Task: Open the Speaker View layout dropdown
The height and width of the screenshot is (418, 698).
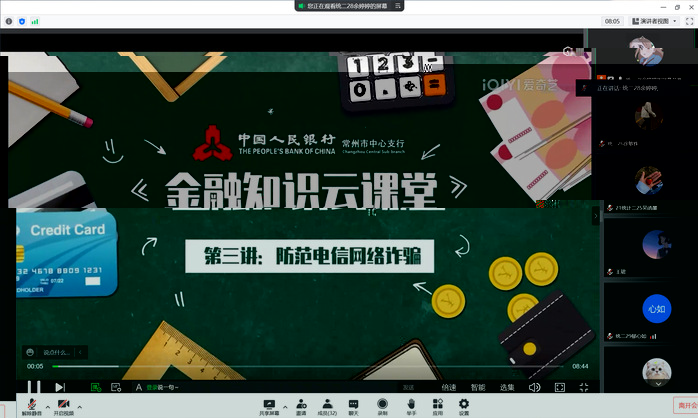Action: point(654,21)
